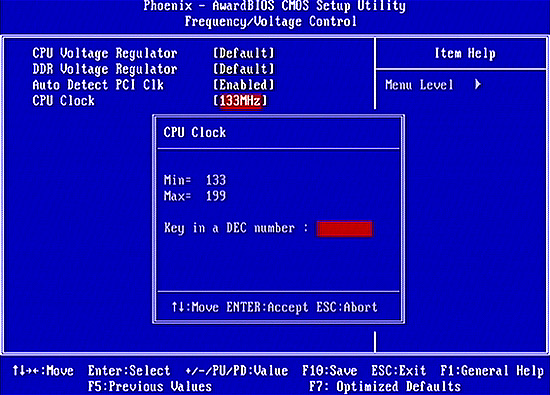Click the Max= 199 value line
This screenshot has height=395, width=550.
pyautogui.click(x=195, y=196)
